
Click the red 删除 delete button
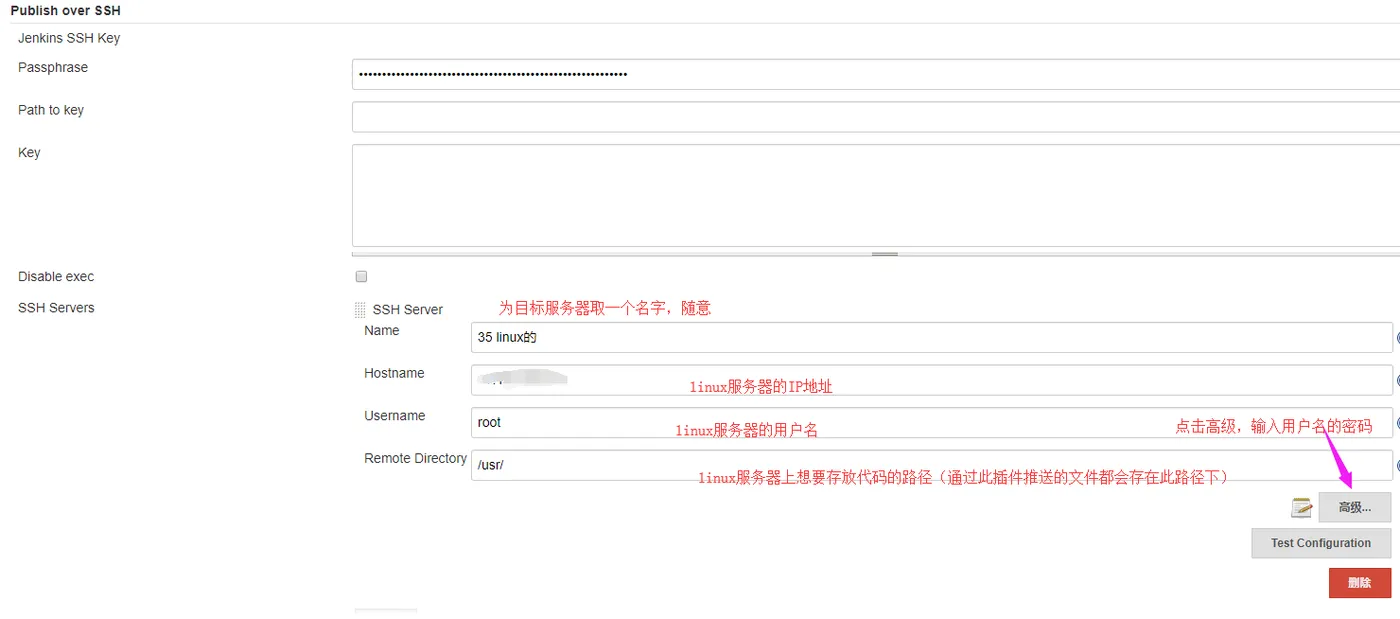click(x=1359, y=583)
